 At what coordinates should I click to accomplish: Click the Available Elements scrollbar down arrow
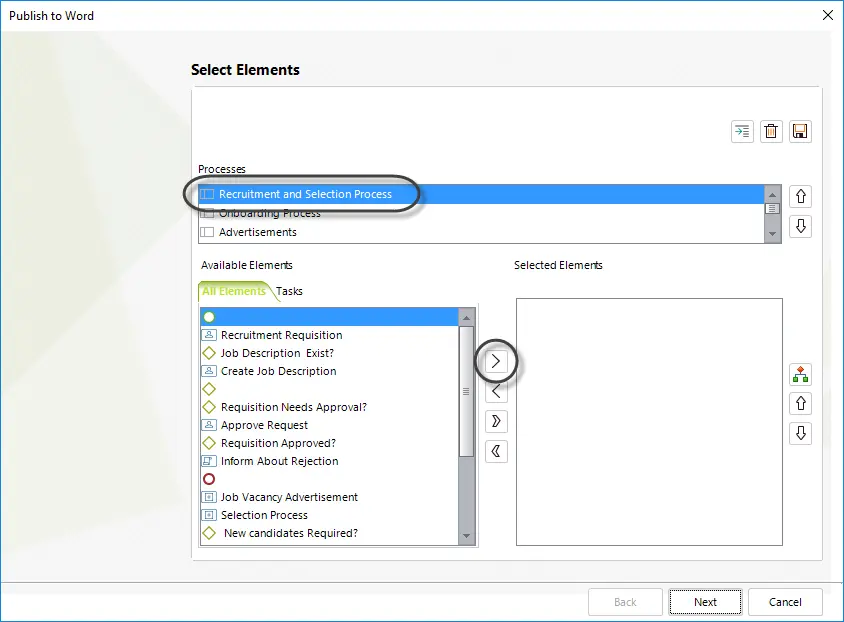[x=466, y=536]
